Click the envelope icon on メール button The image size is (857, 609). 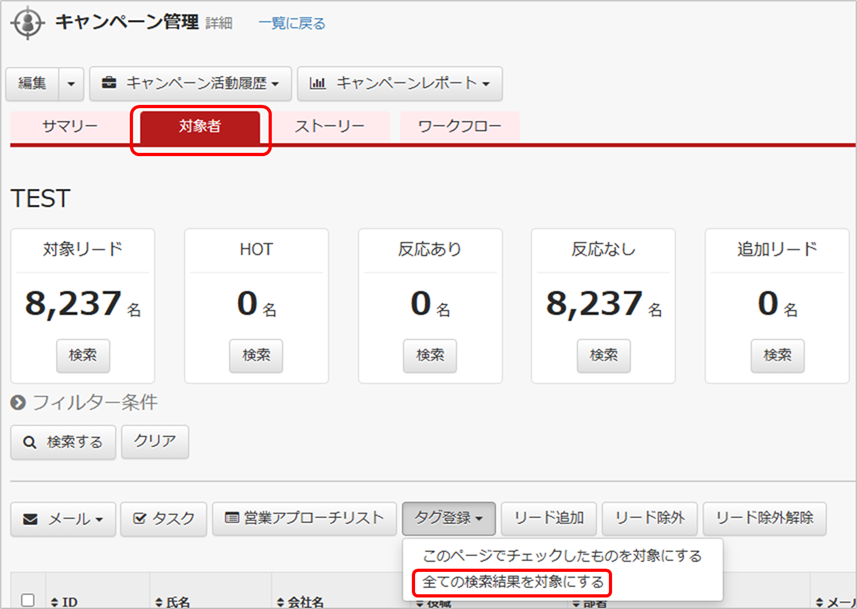pyautogui.click(x=31, y=519)
